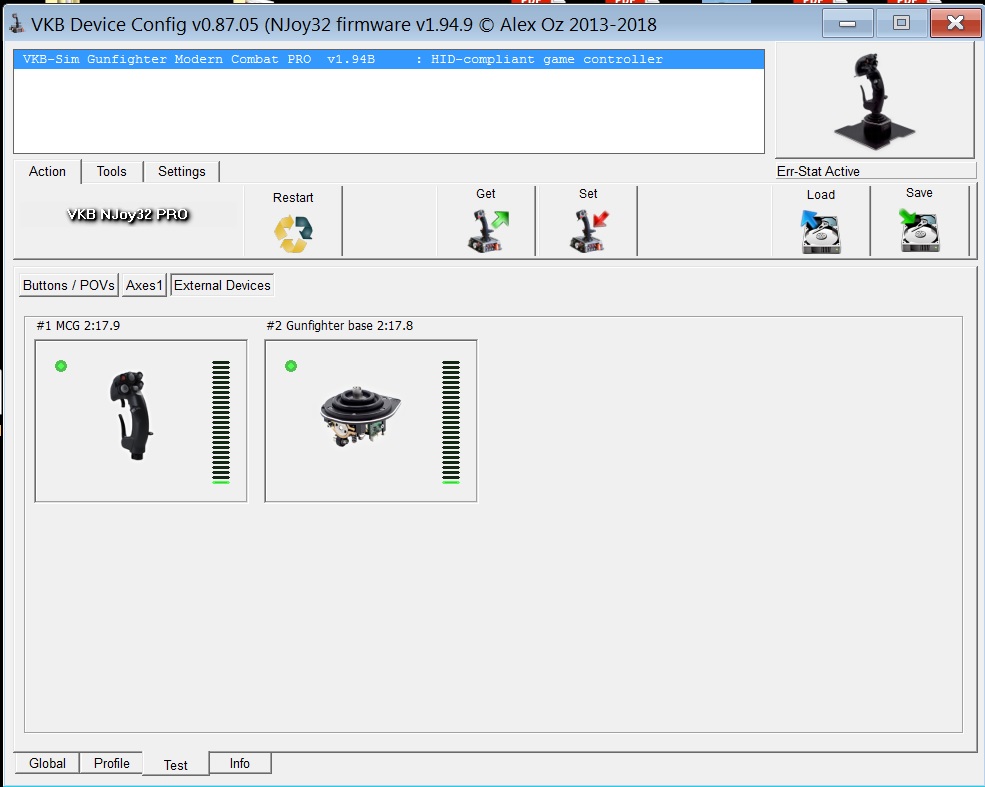The height and width of the screenshot is (787, 985).
Task: Click the green status LED of #2 Gunfighter base
Action: tap(291, 366)
